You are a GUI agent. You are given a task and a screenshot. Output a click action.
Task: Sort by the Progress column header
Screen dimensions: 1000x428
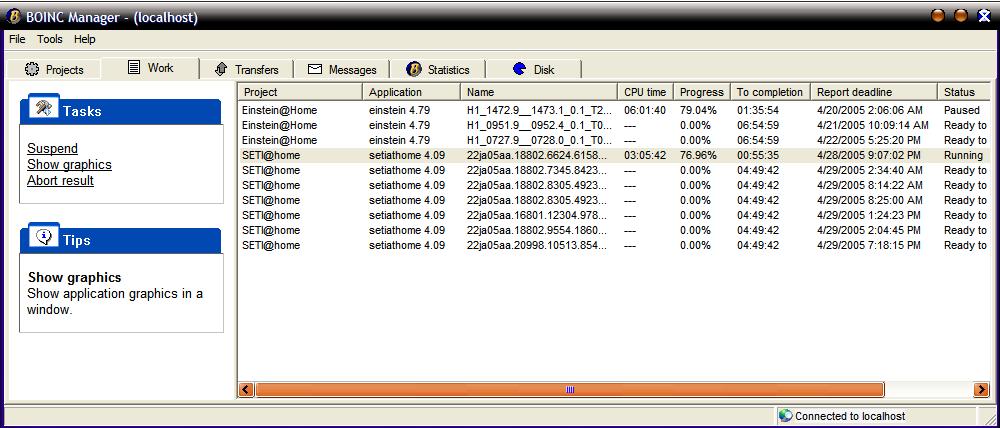(701, 92)
